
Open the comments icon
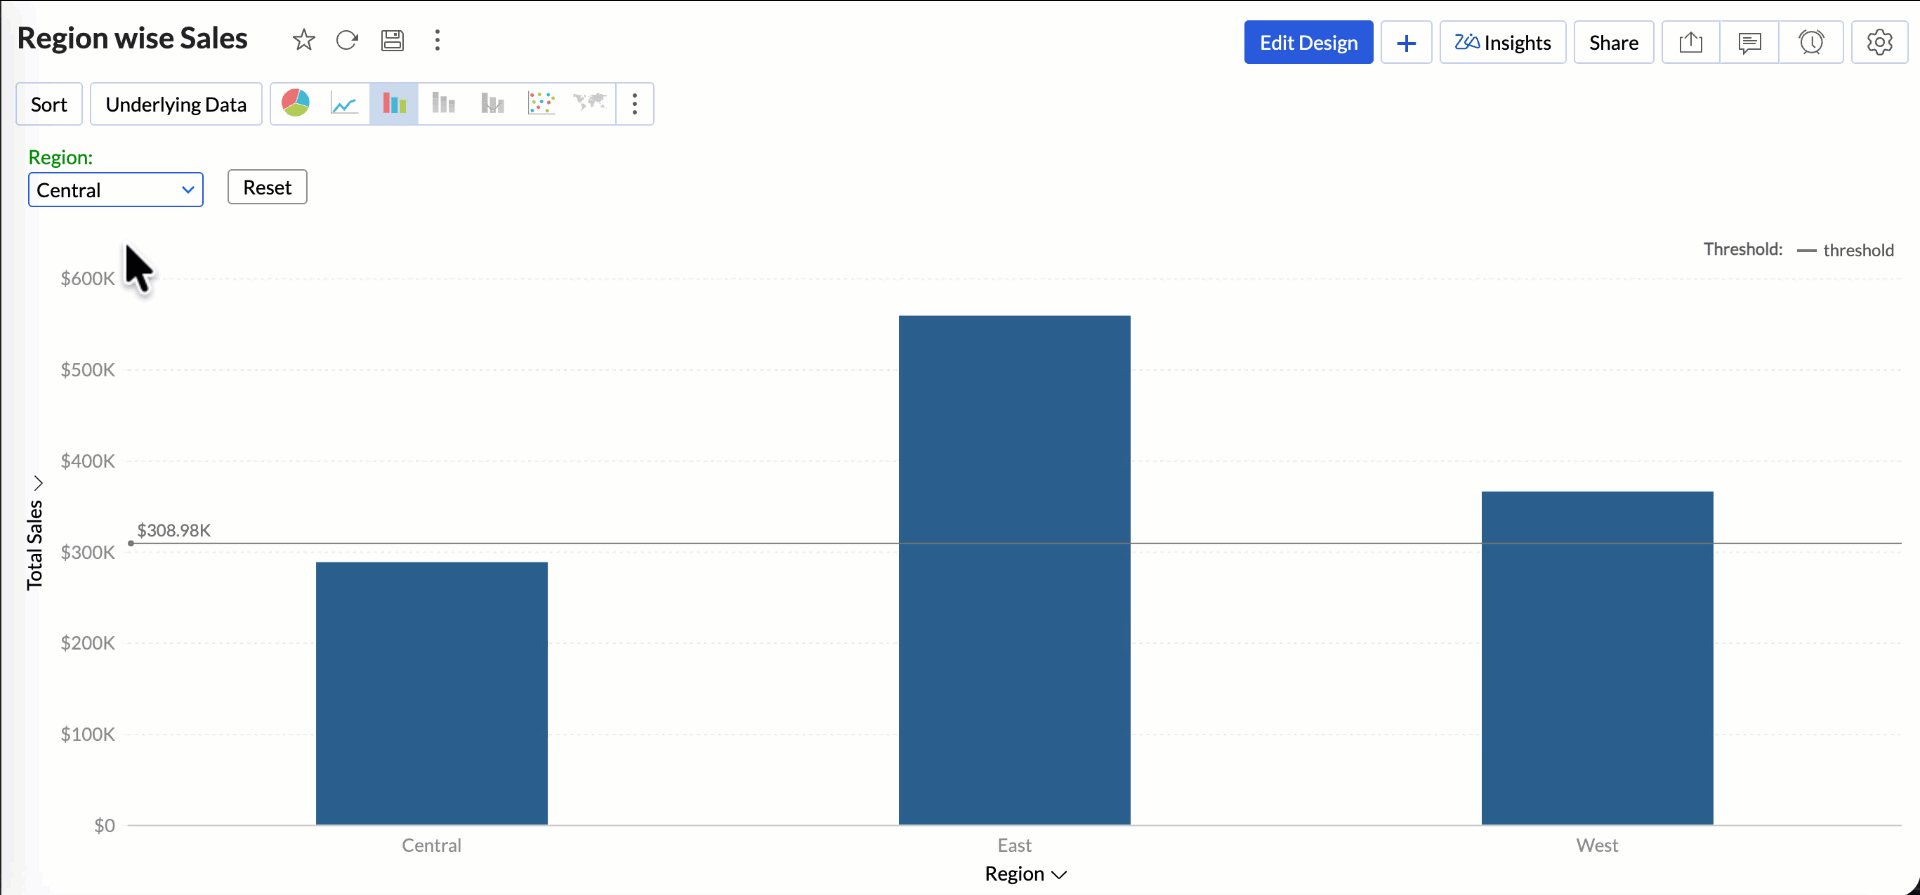point(1750,43)
